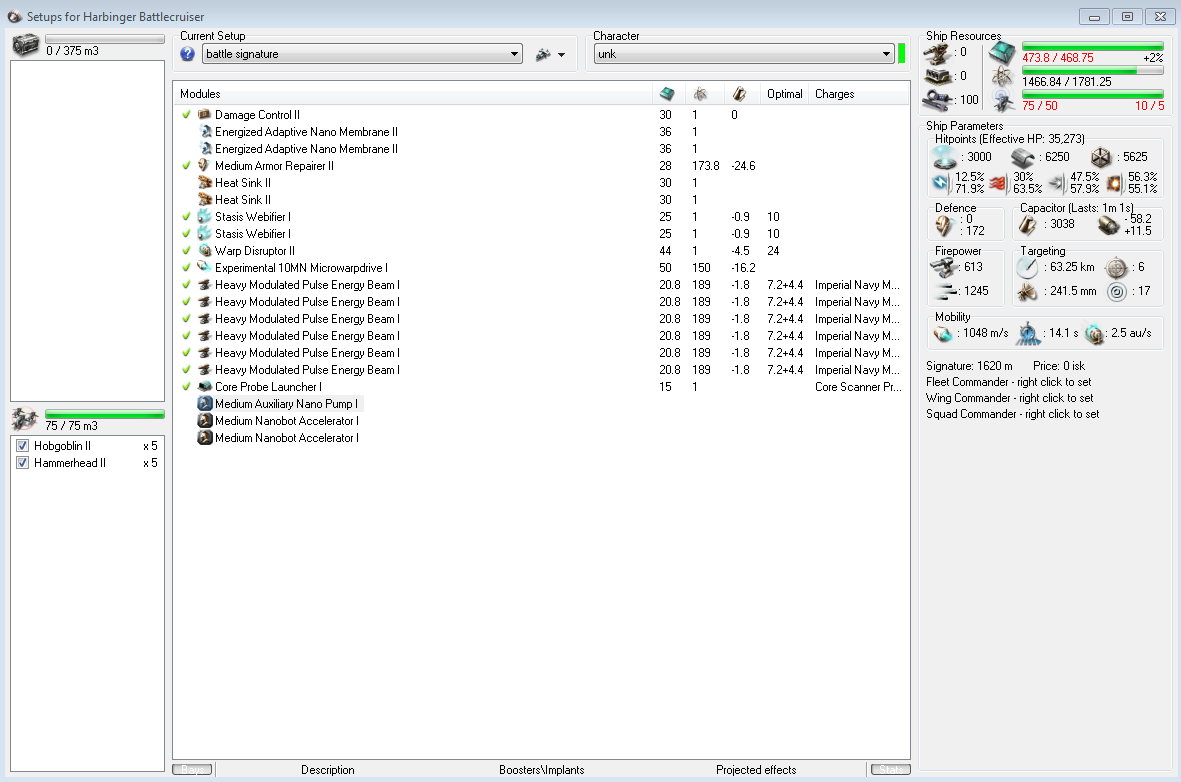Click the powergrid column header icon

click(700, 93)
